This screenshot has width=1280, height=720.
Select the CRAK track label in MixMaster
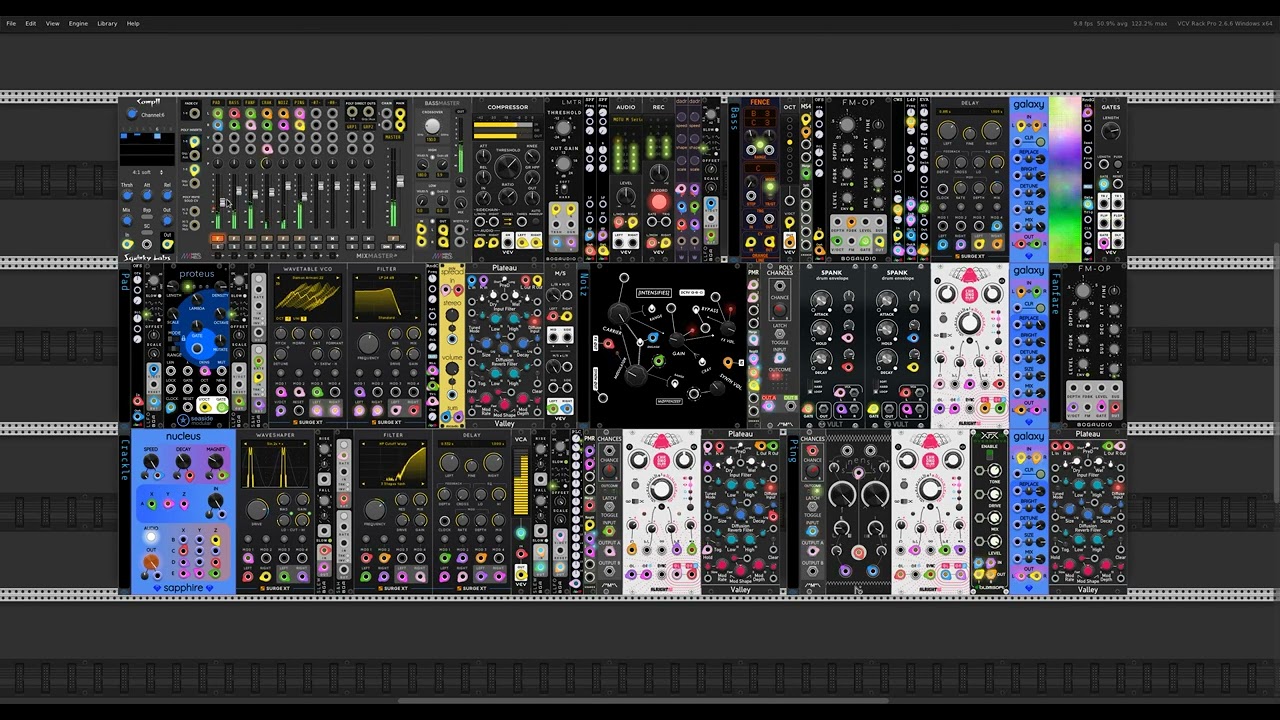point(266,103)
